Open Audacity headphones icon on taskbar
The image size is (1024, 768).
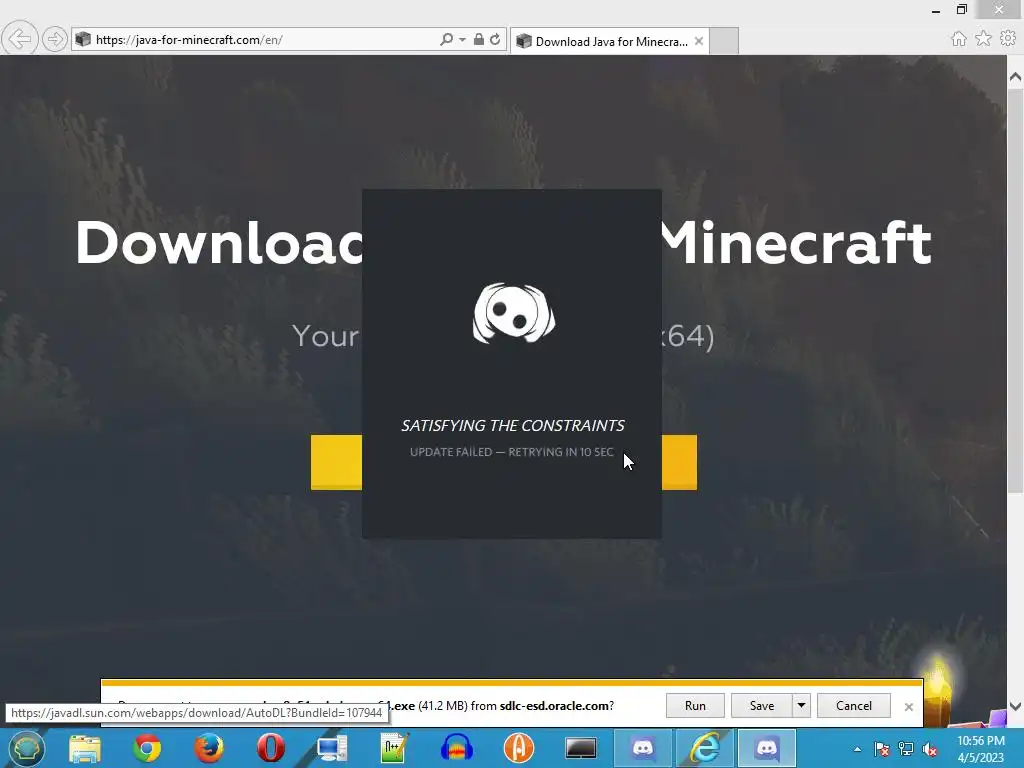click(x=456, y=748)
